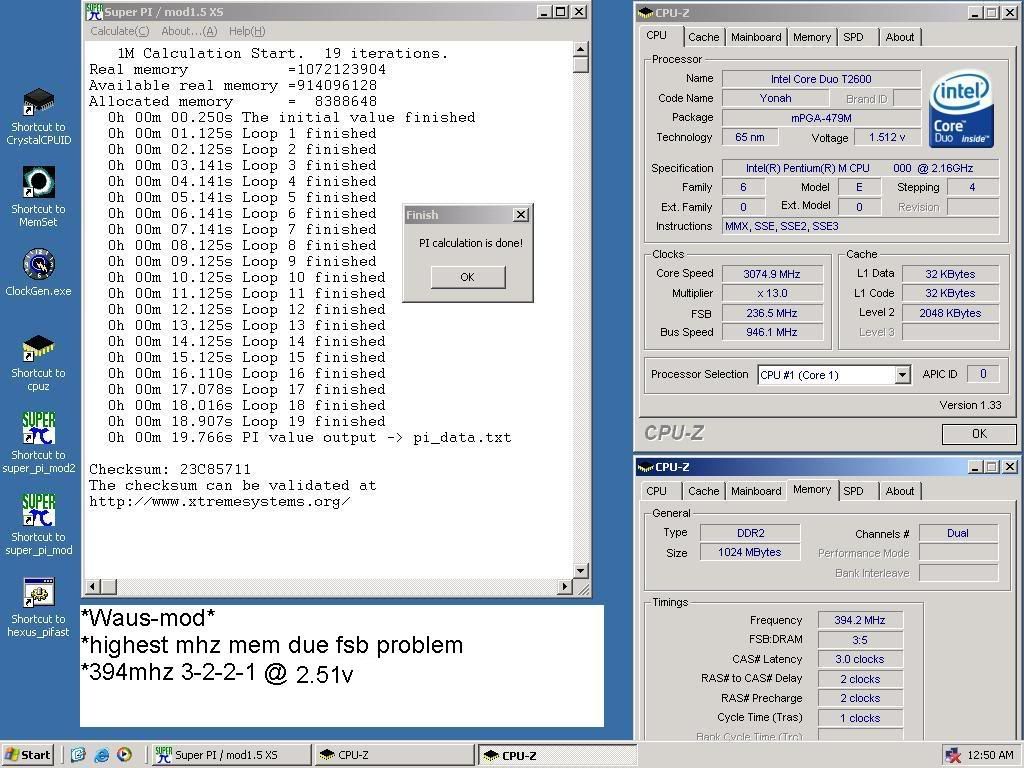Click the Multiplier value x 13.0
The width and height of the screenshot is (1024, 768).
772,293
